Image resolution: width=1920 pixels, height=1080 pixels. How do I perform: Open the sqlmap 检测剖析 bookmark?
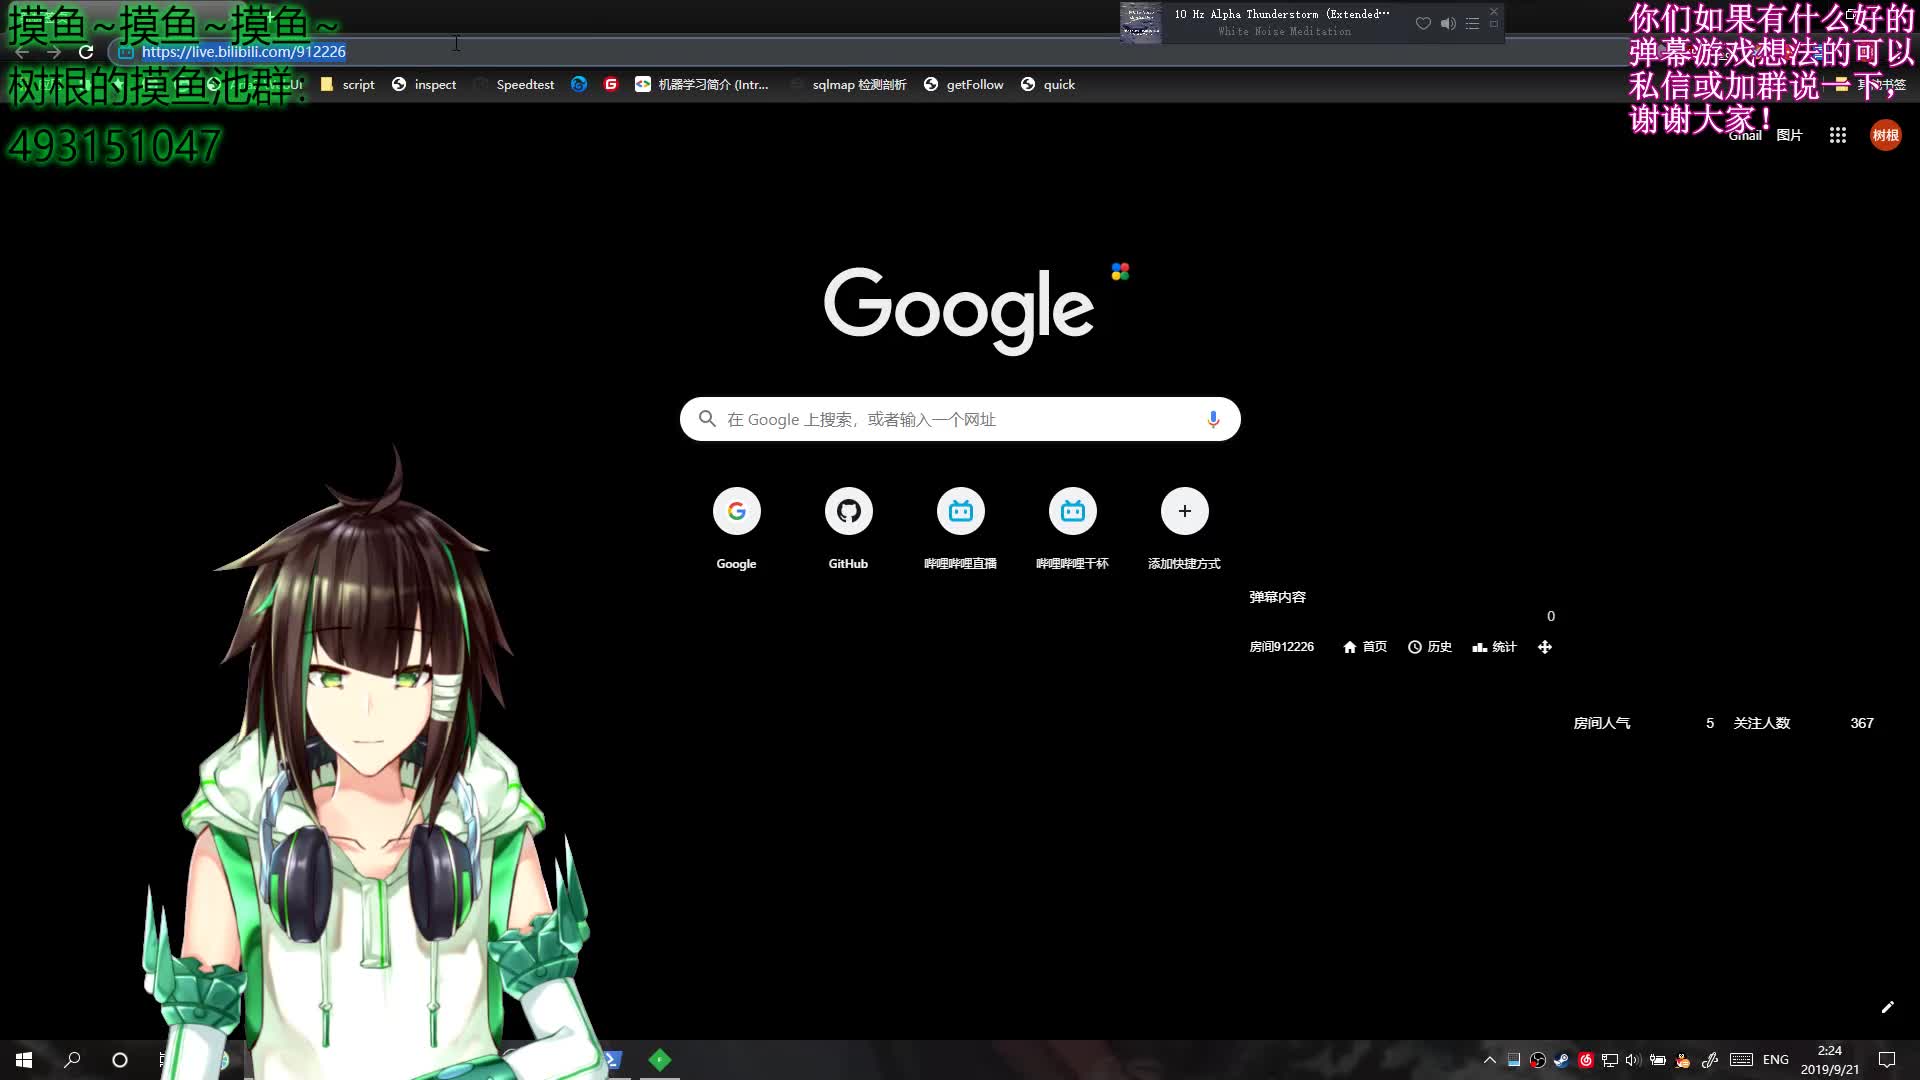click(x=848, y=85)
